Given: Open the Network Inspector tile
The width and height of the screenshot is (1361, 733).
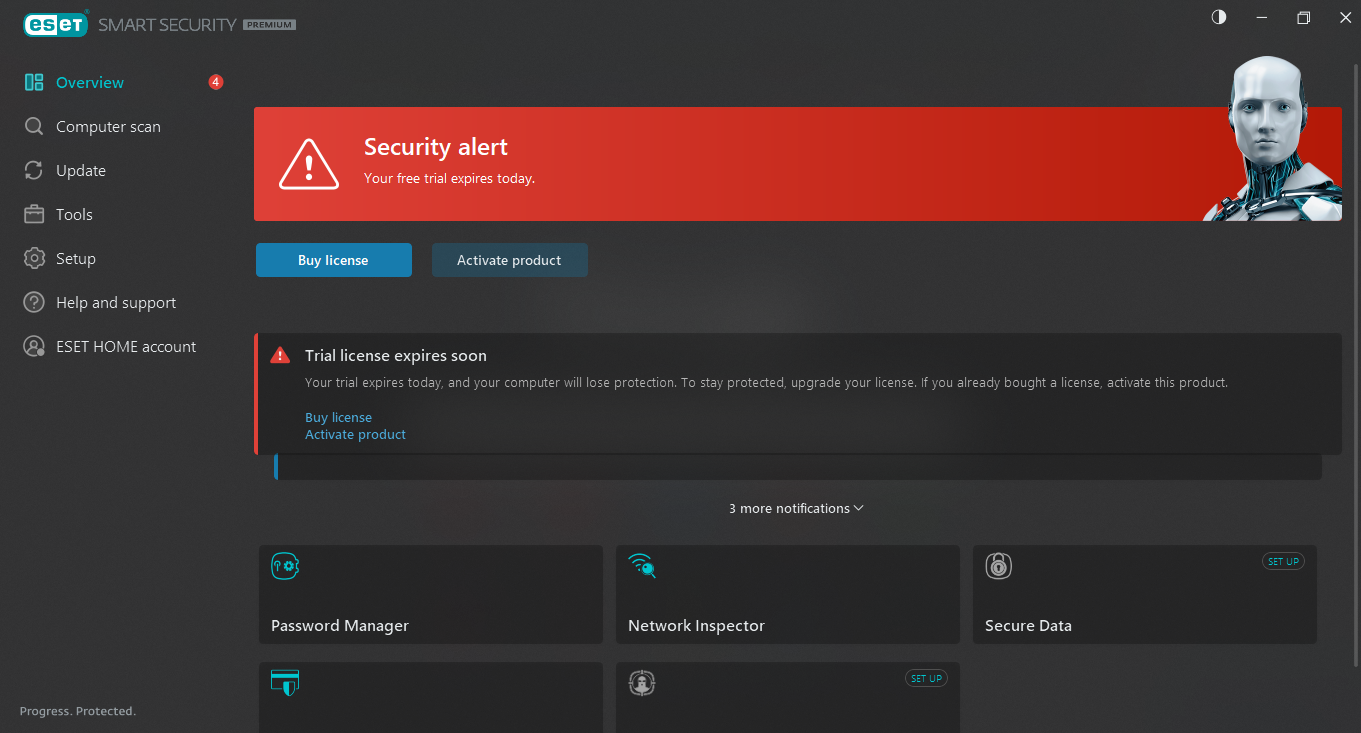Looking at the screenshot, I should [x=788, y=595].
